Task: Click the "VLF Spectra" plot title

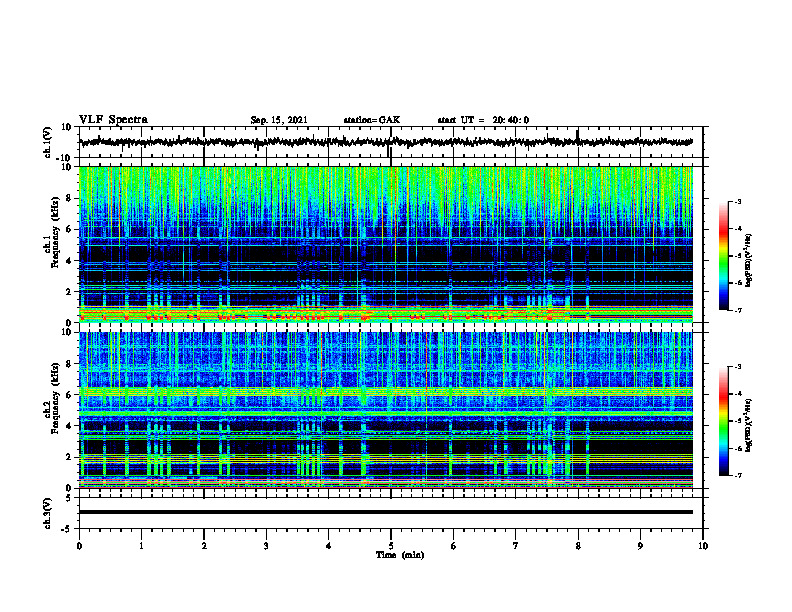Action: (x=113, y=120)
